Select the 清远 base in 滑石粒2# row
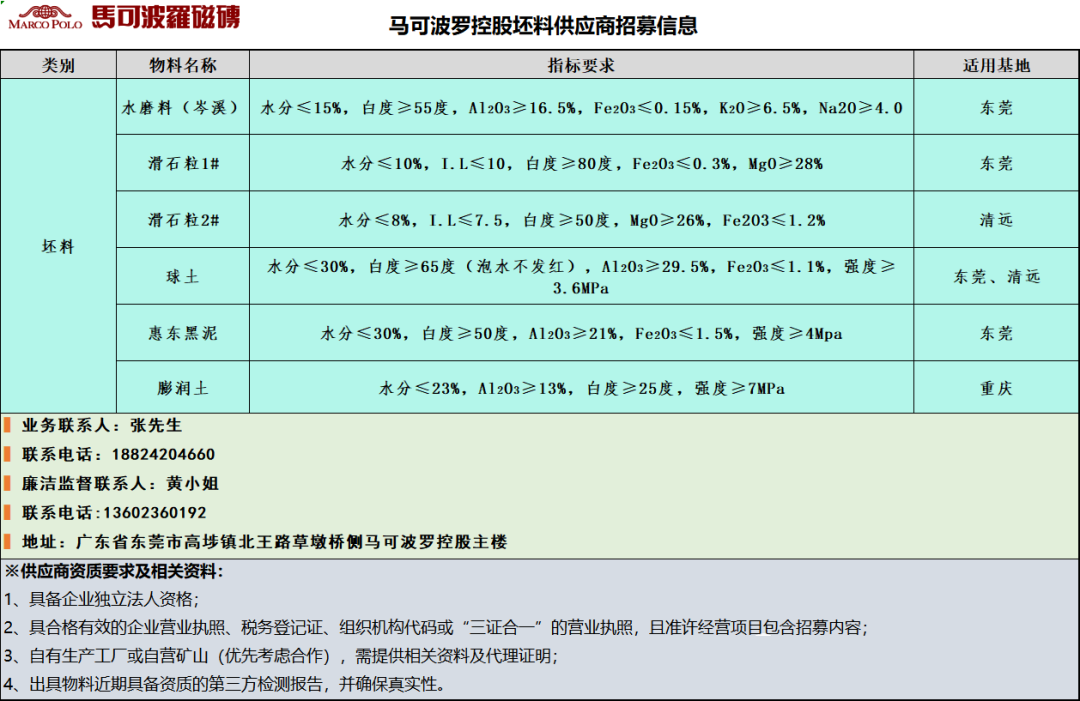 point(996,220)
